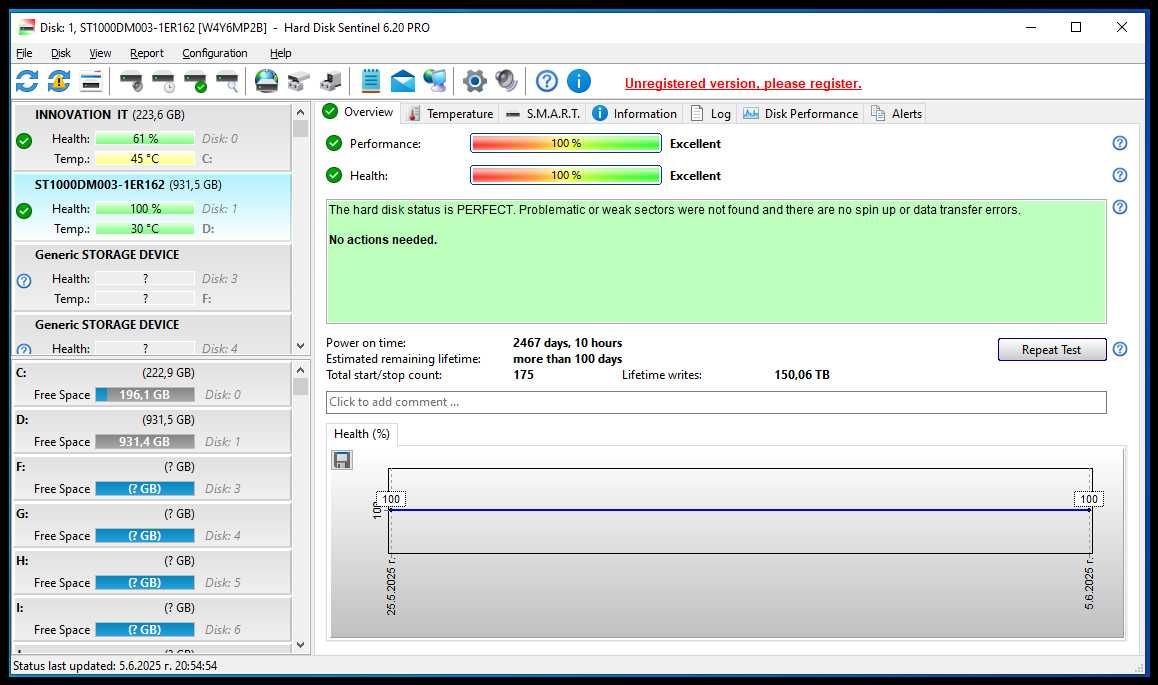The height and width of the screenshot is (685, 1158).
Task: Click green status check icon for INNOVATION IT
Action: point(24,141)
